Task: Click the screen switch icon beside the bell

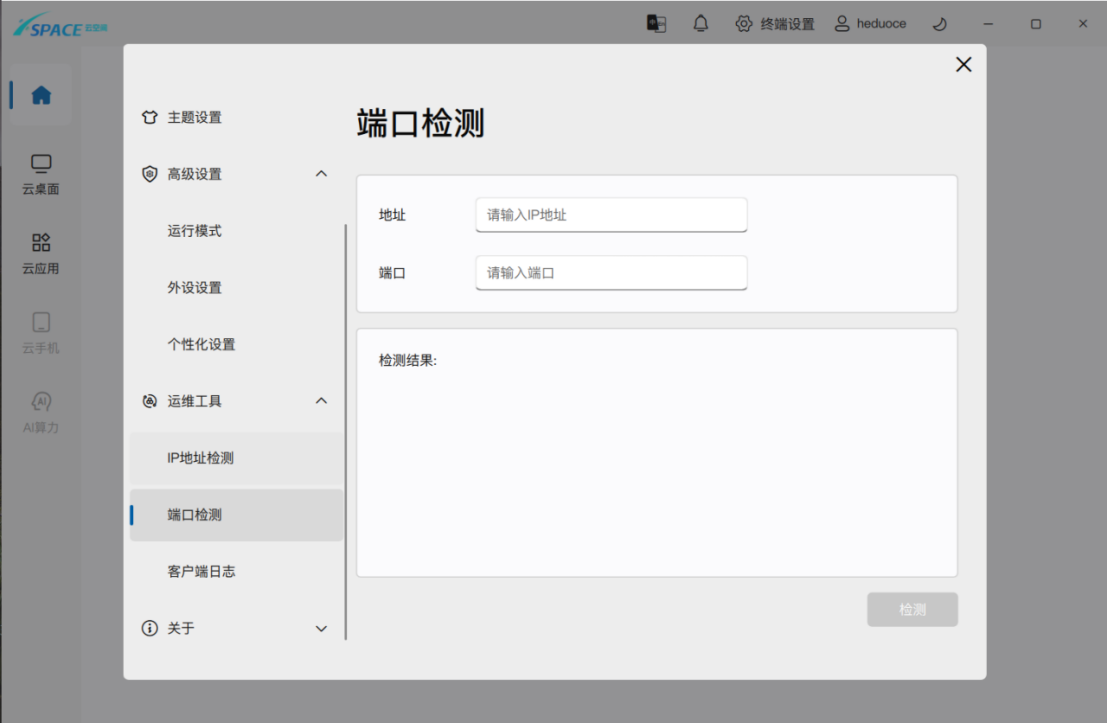Action: pyautogui.click(x=656, y=24)
